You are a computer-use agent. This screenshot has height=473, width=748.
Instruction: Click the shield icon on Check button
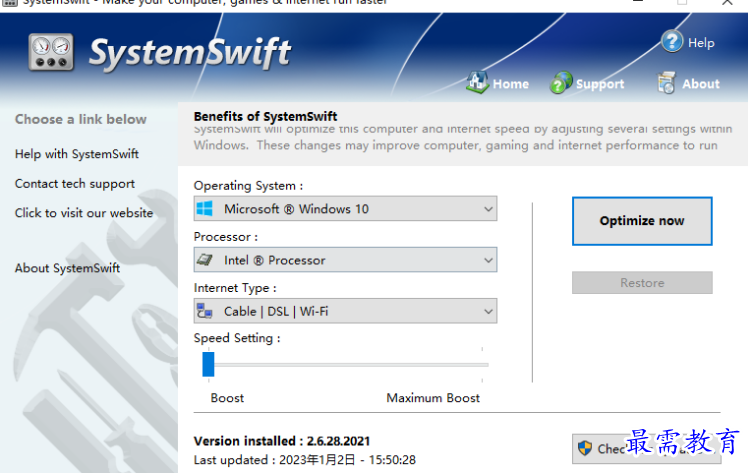point(584,448)
